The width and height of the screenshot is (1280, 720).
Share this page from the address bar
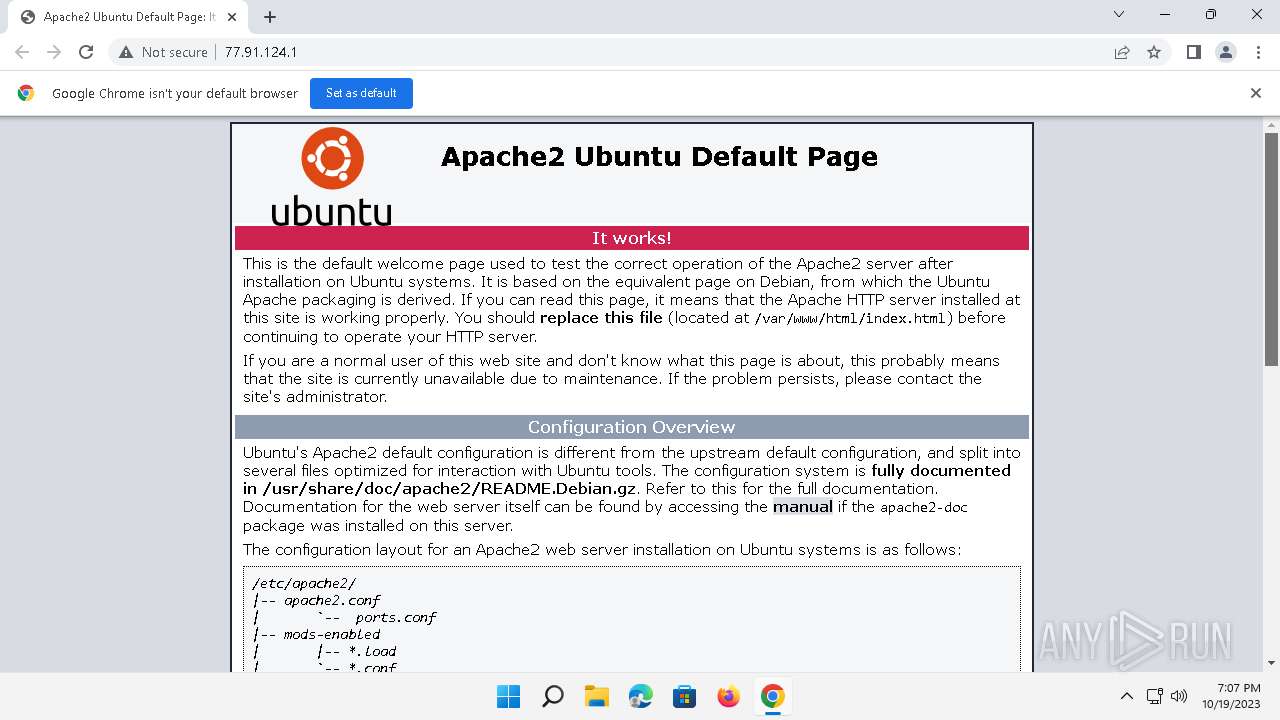[x=1122, y=52]
